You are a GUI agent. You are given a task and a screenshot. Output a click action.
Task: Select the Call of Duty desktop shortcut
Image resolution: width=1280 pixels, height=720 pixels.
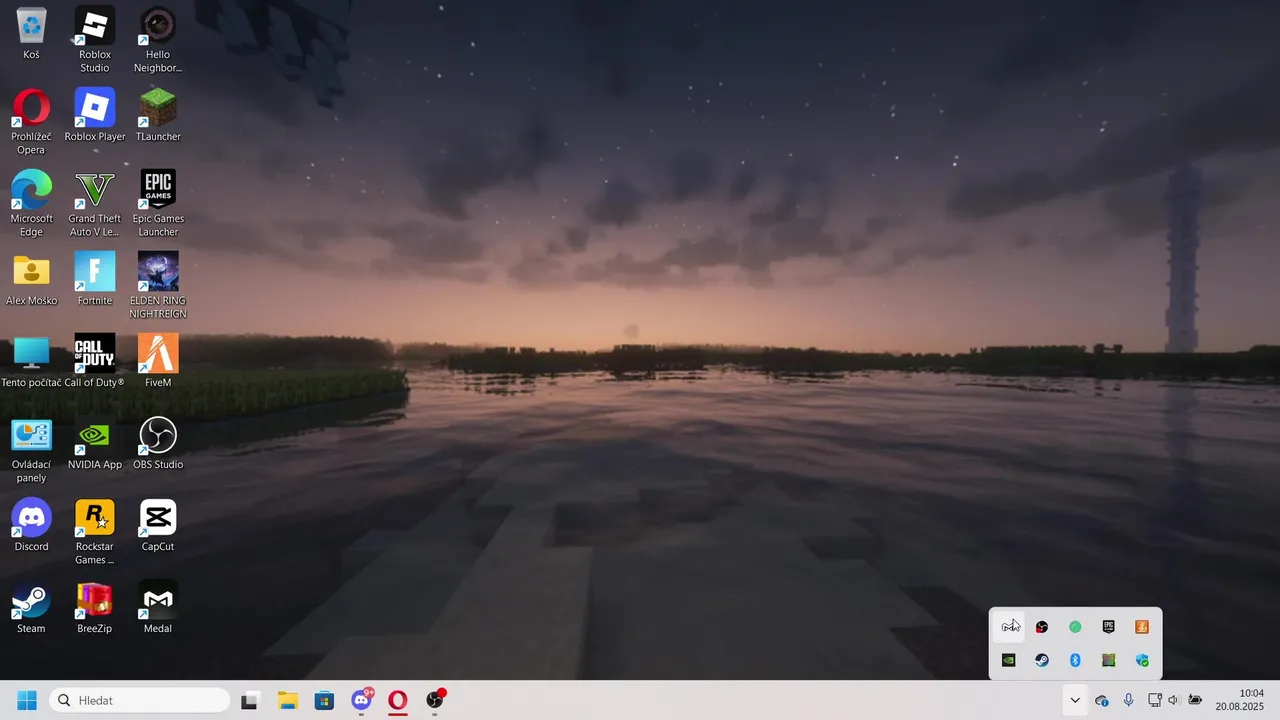pos(95,361)
